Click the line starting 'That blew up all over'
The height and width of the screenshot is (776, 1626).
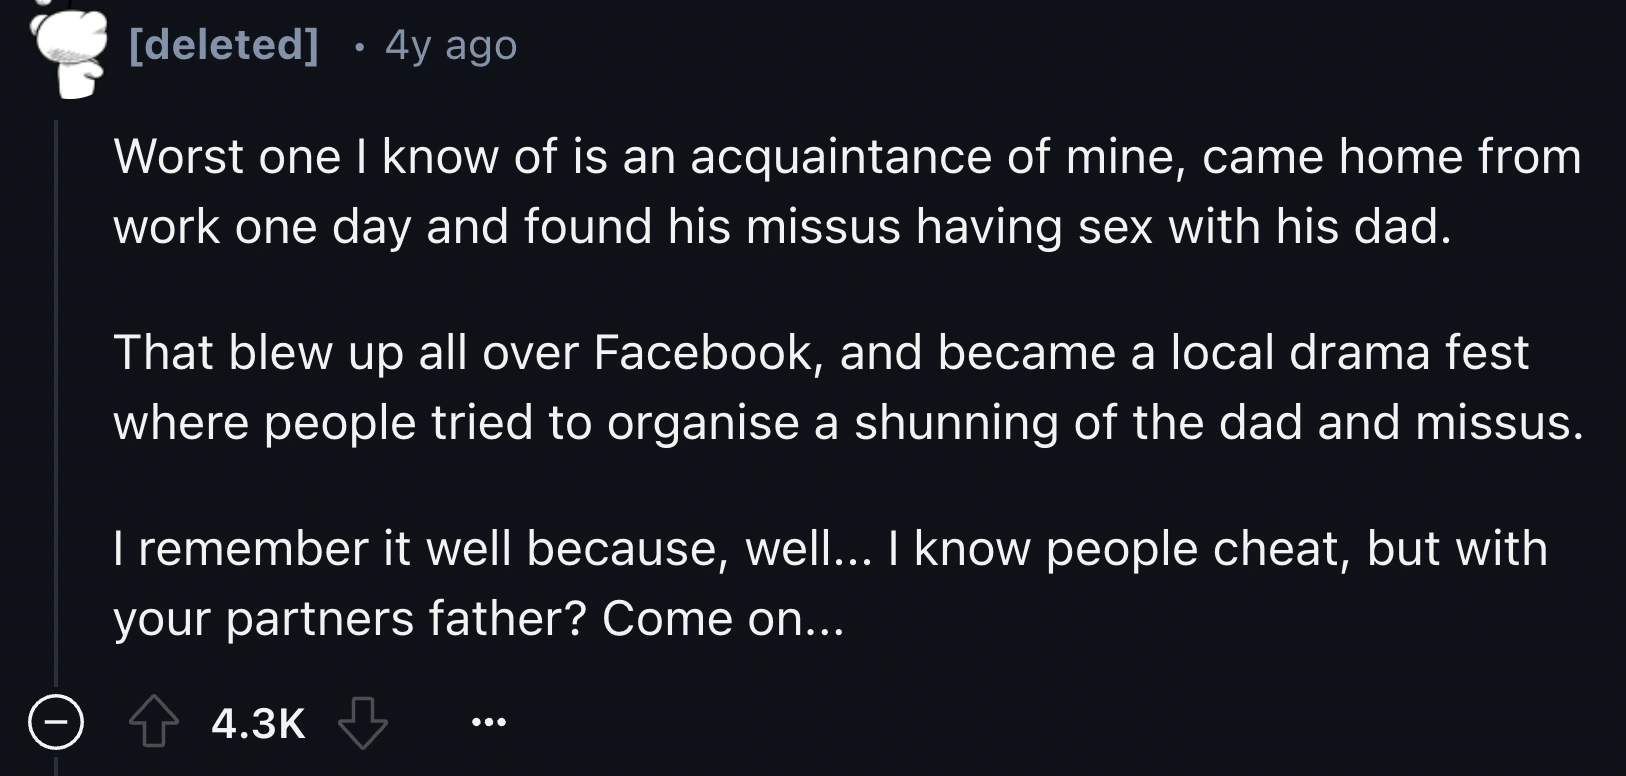pos(820,353)
